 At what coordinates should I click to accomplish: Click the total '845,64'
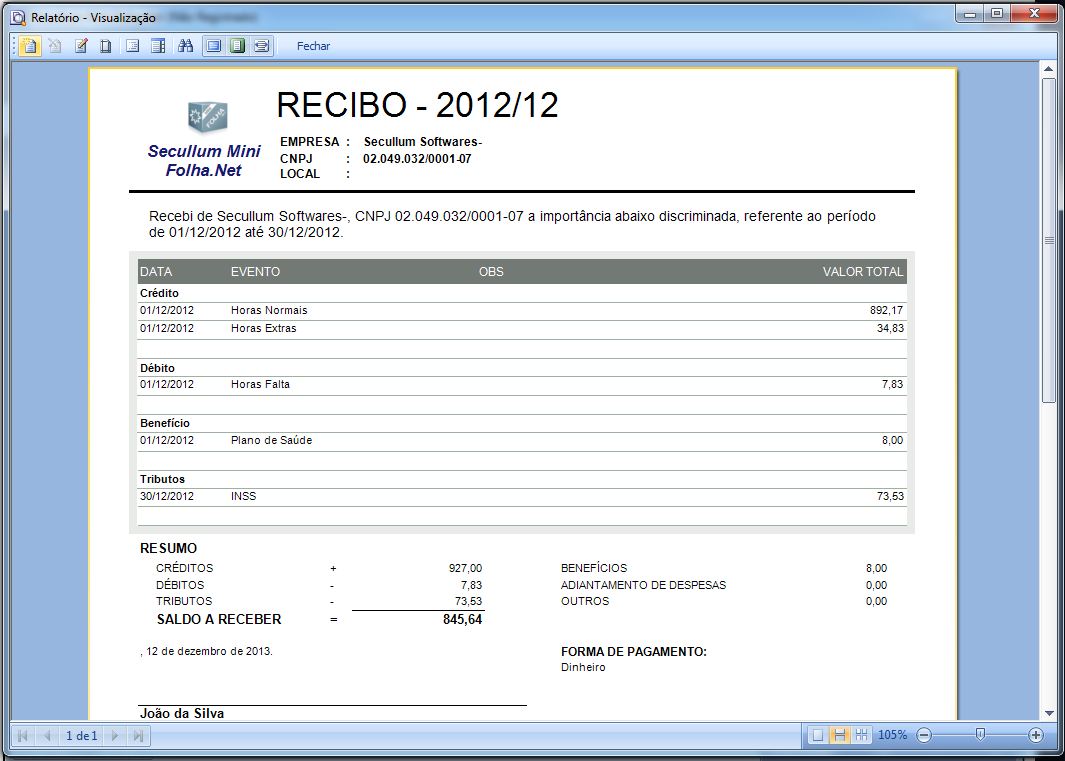[463, 620]
